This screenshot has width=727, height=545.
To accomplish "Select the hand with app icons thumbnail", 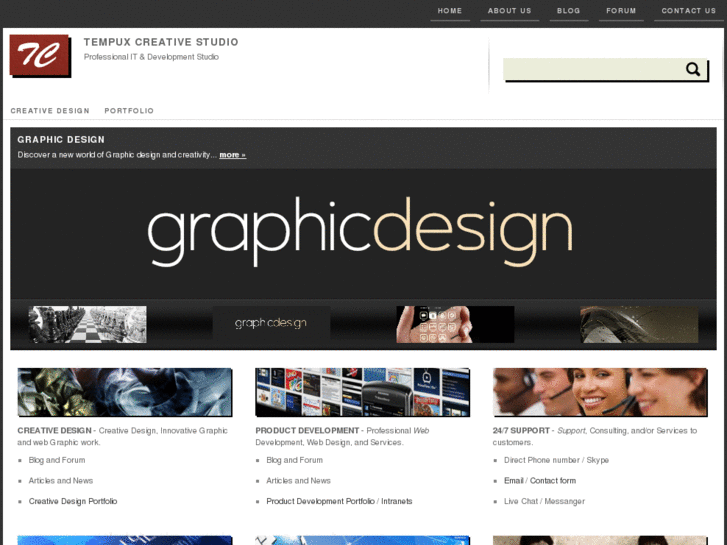I will point(455,324).
